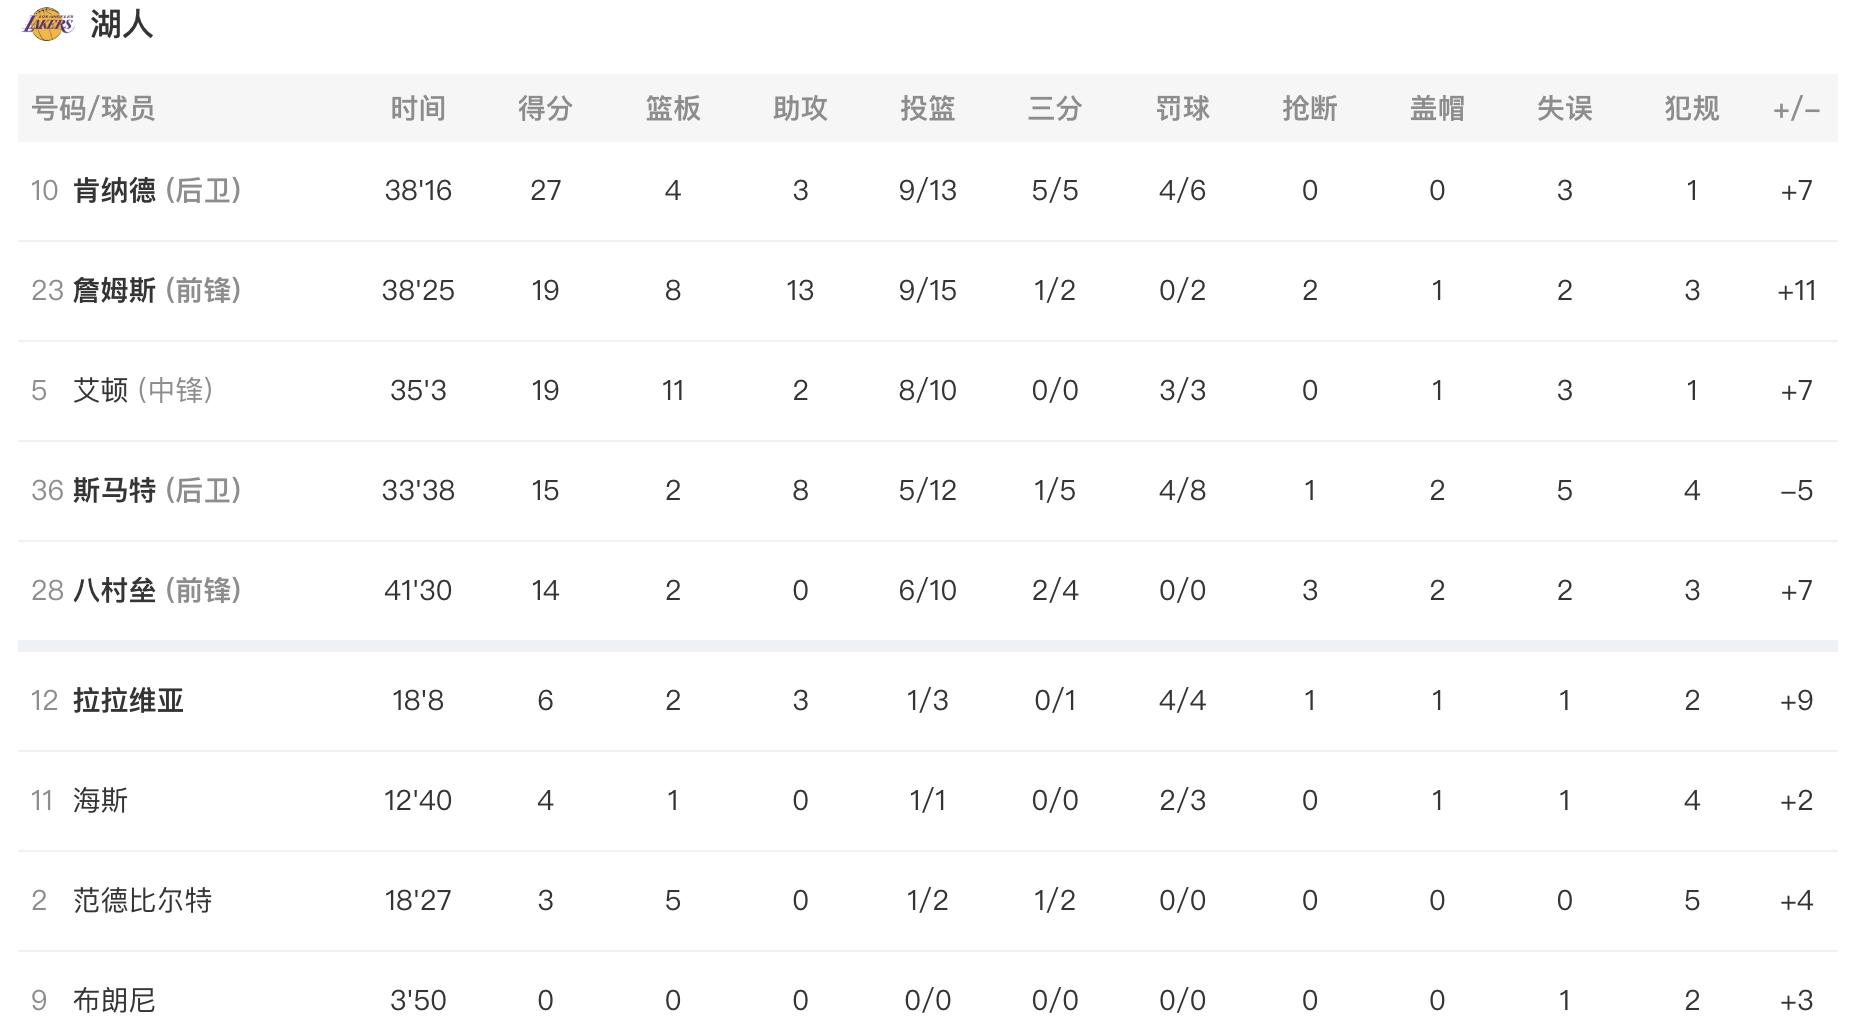
Task: Open 海斯 player details
Action: (x=100, y=800)
